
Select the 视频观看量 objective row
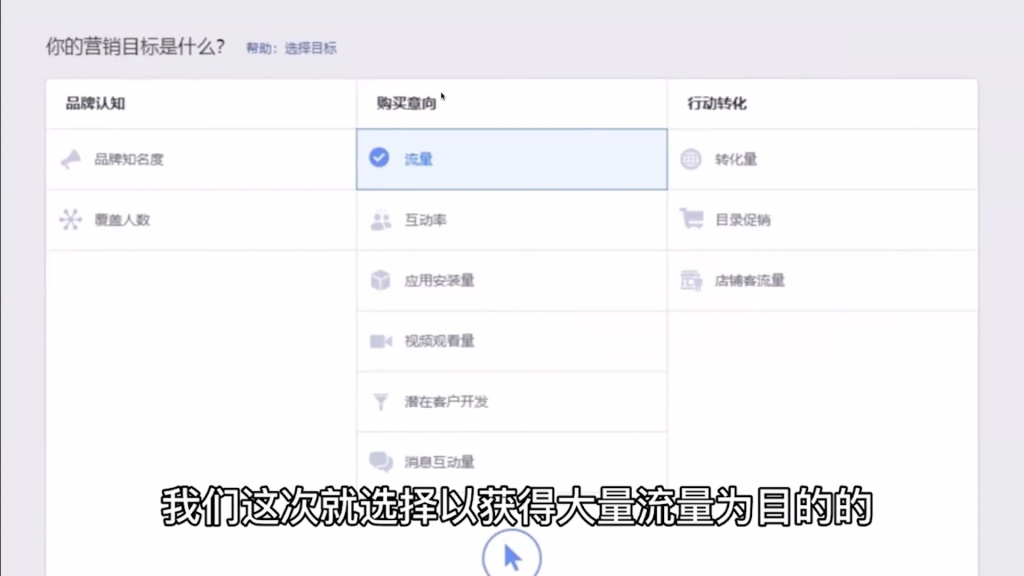click(x=440, y=340)
